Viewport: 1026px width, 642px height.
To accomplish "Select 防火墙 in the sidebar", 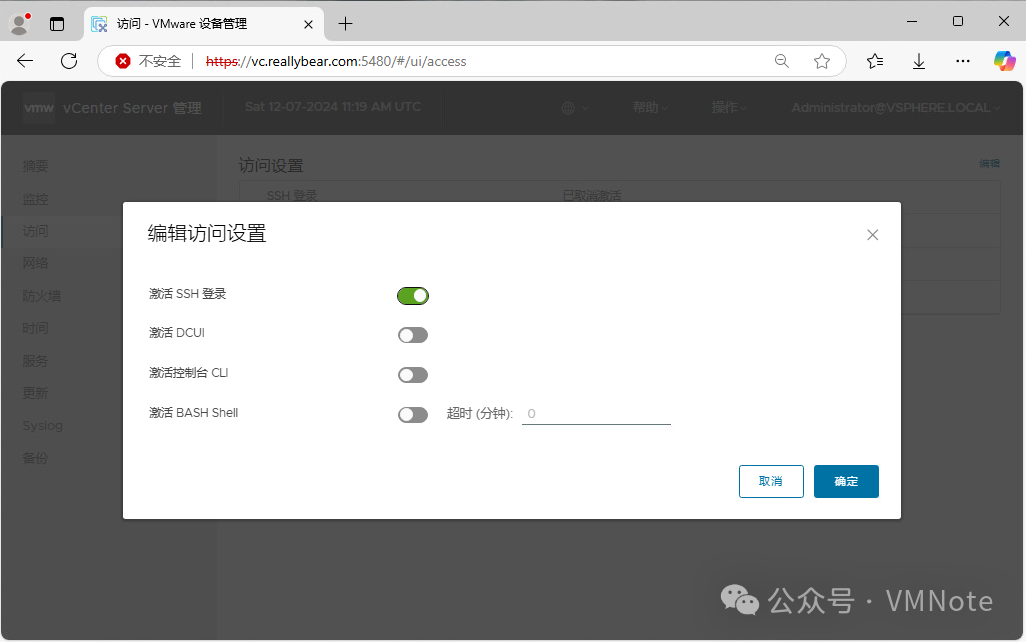I will click(41, 296).
